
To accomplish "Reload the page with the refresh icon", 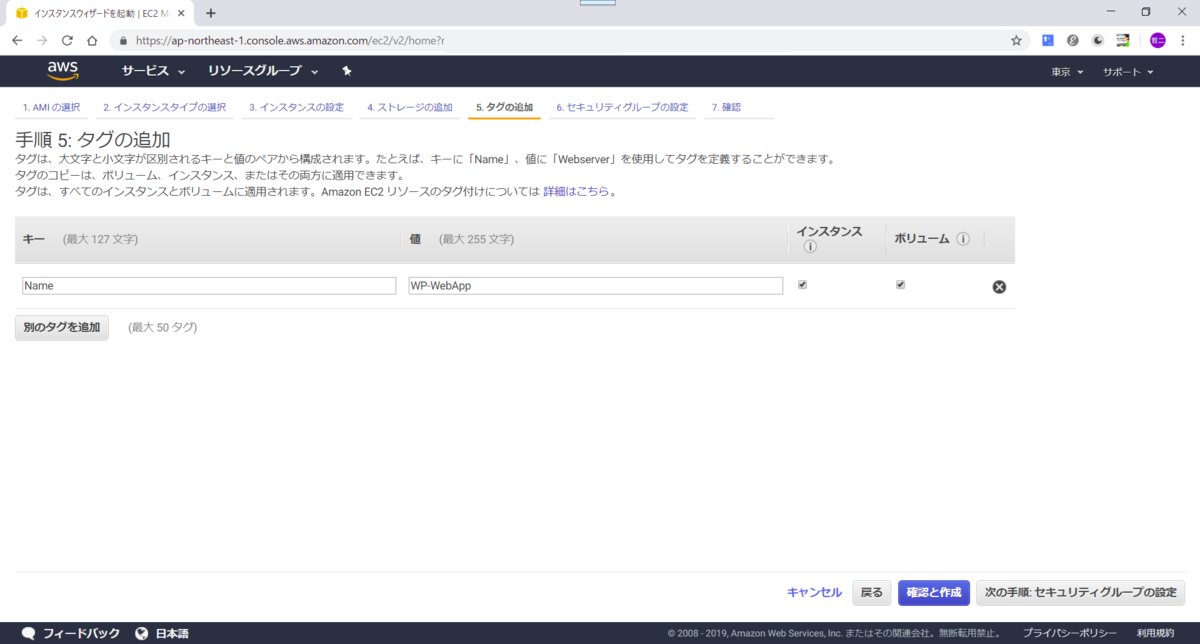I will coord(66,40).
